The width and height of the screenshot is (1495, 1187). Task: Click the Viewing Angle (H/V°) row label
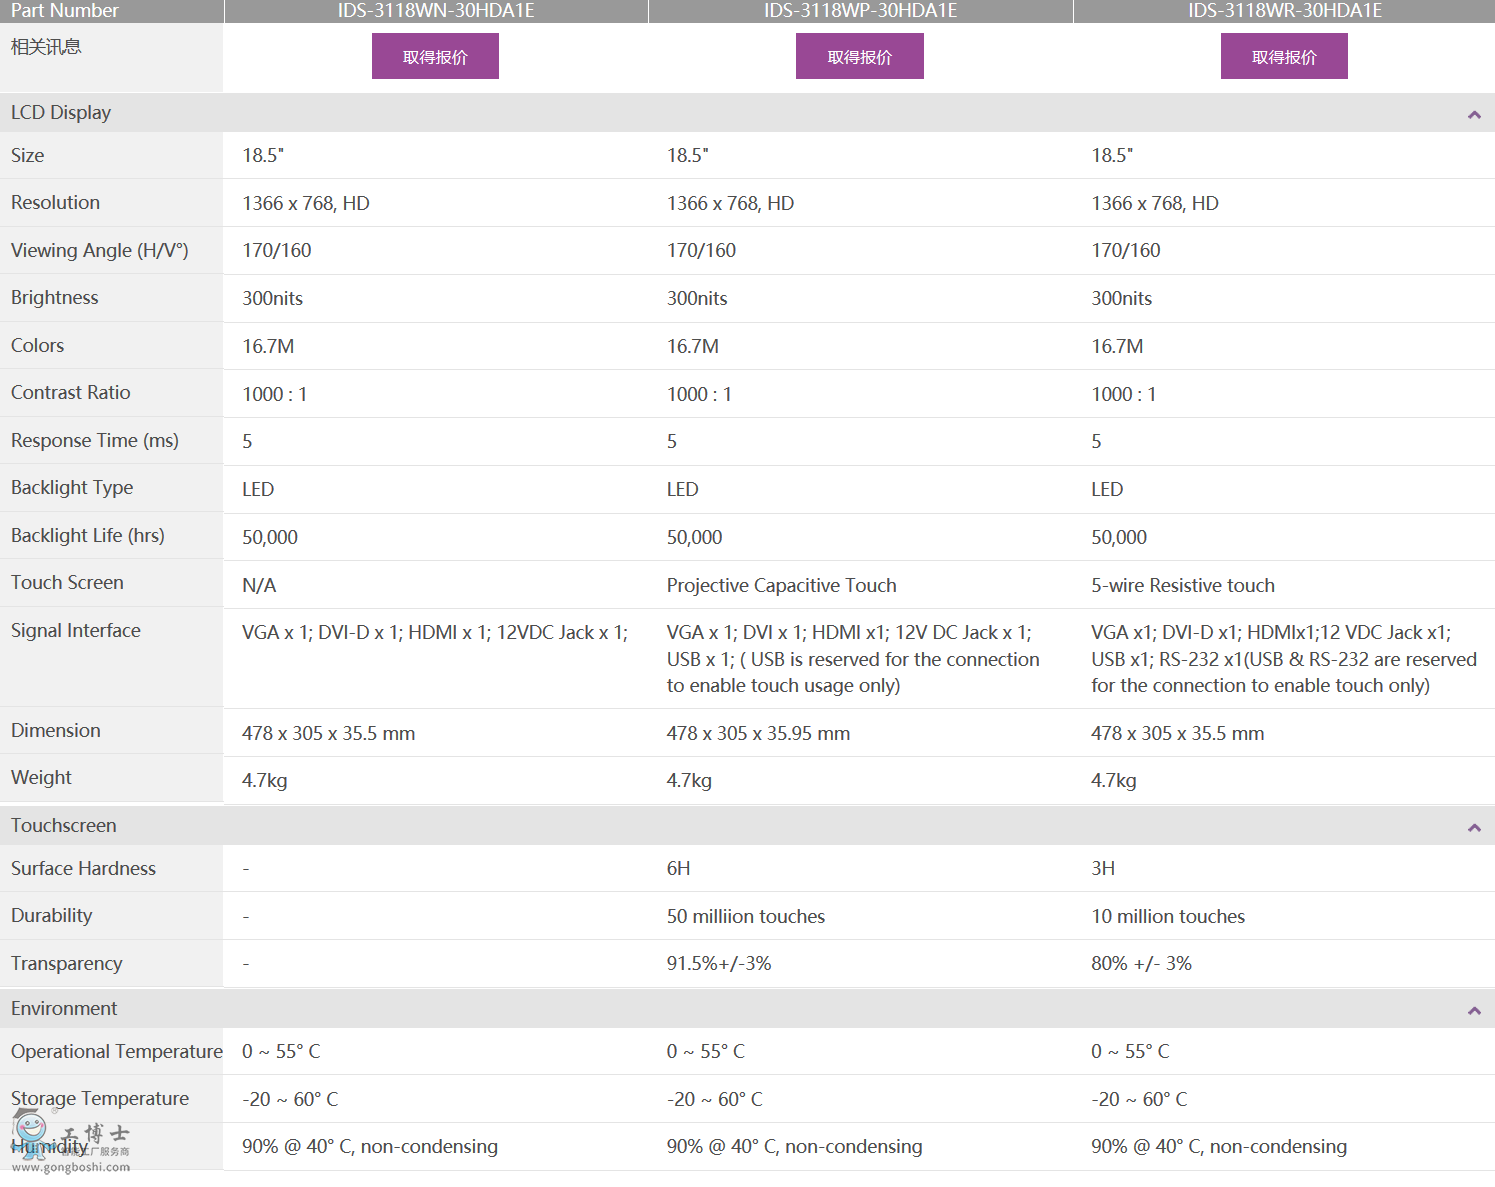(99, 251)
